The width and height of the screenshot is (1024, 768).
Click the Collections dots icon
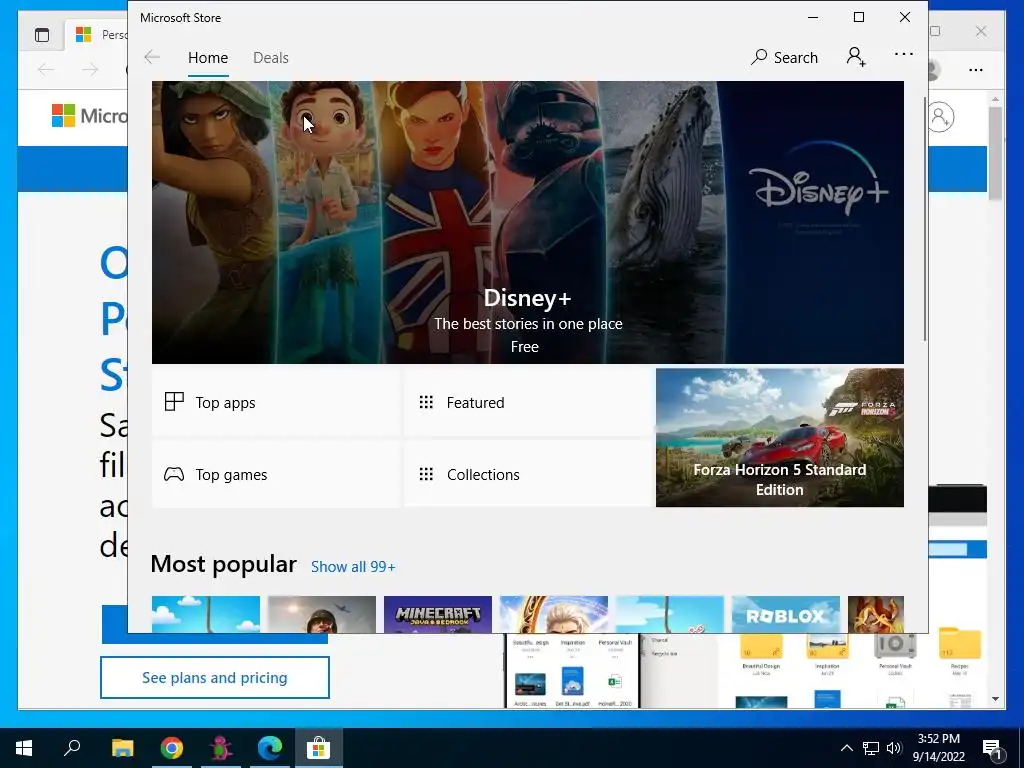coord(426,474)
